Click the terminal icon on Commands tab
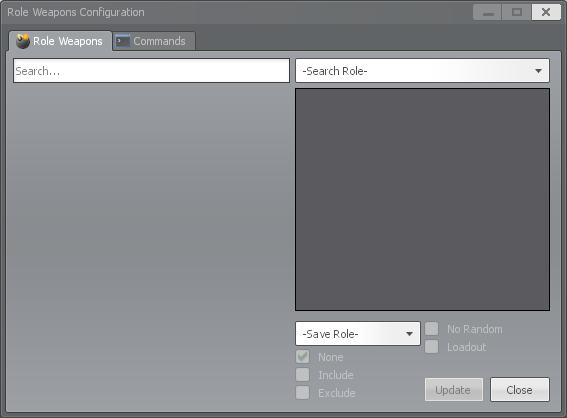The width and height of the screenshot is (567, 418). point(123,41)
